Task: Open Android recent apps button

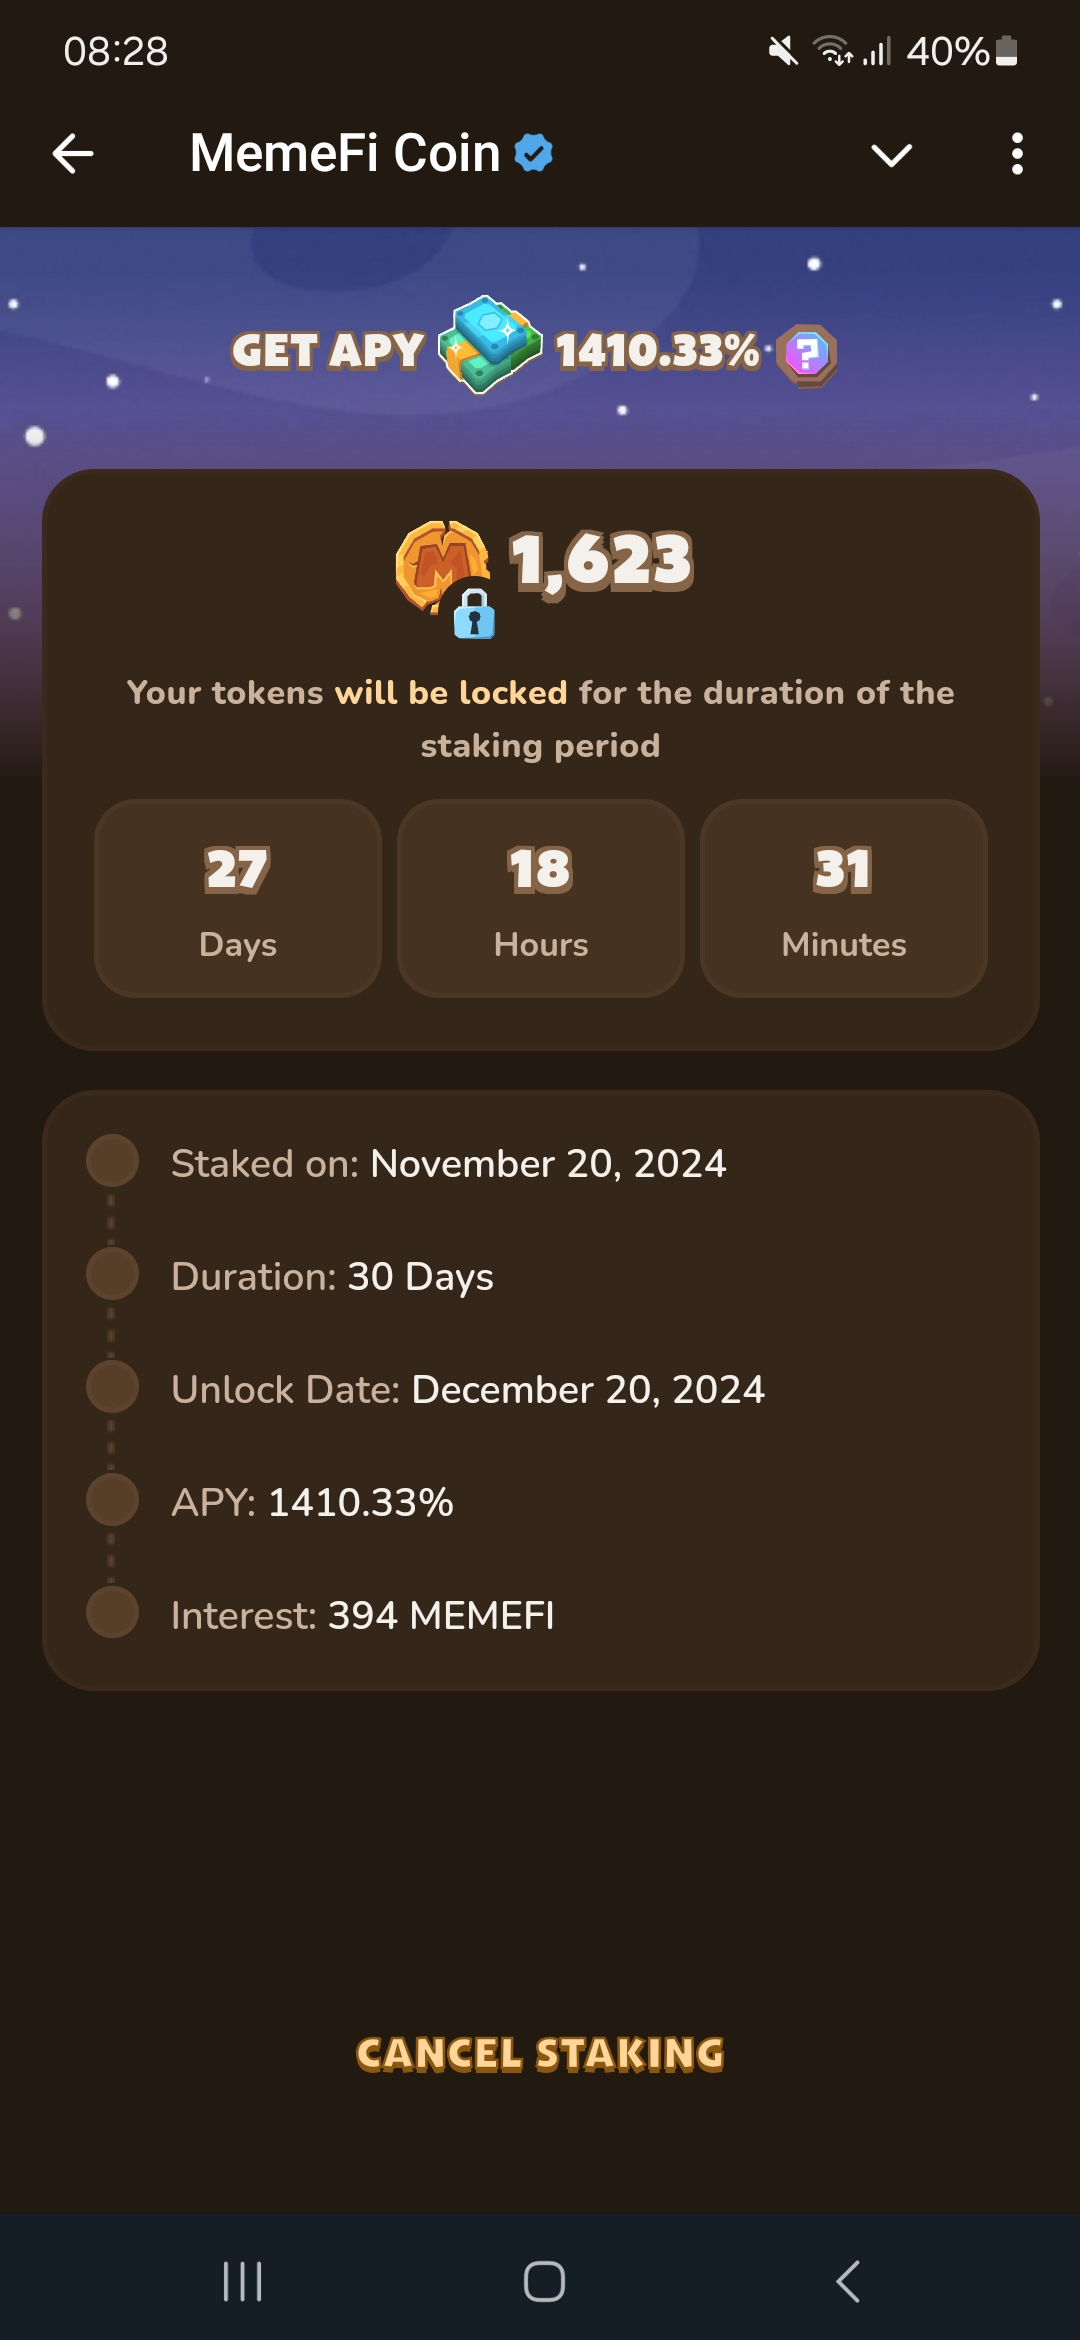Action: coord(242,2281)
